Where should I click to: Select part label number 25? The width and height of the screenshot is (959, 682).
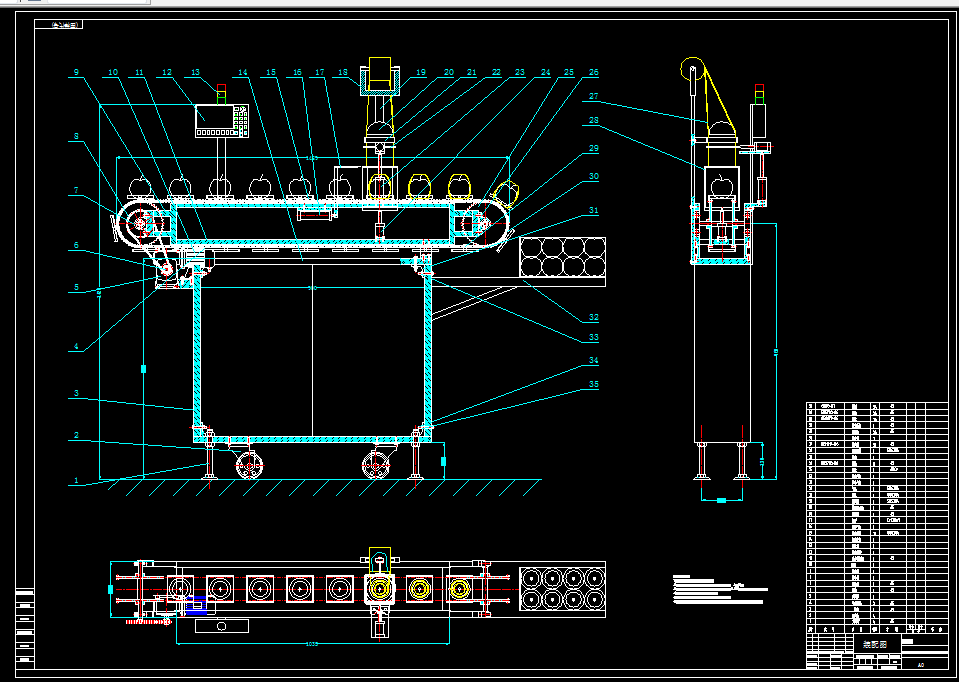(x=569, y=72)
